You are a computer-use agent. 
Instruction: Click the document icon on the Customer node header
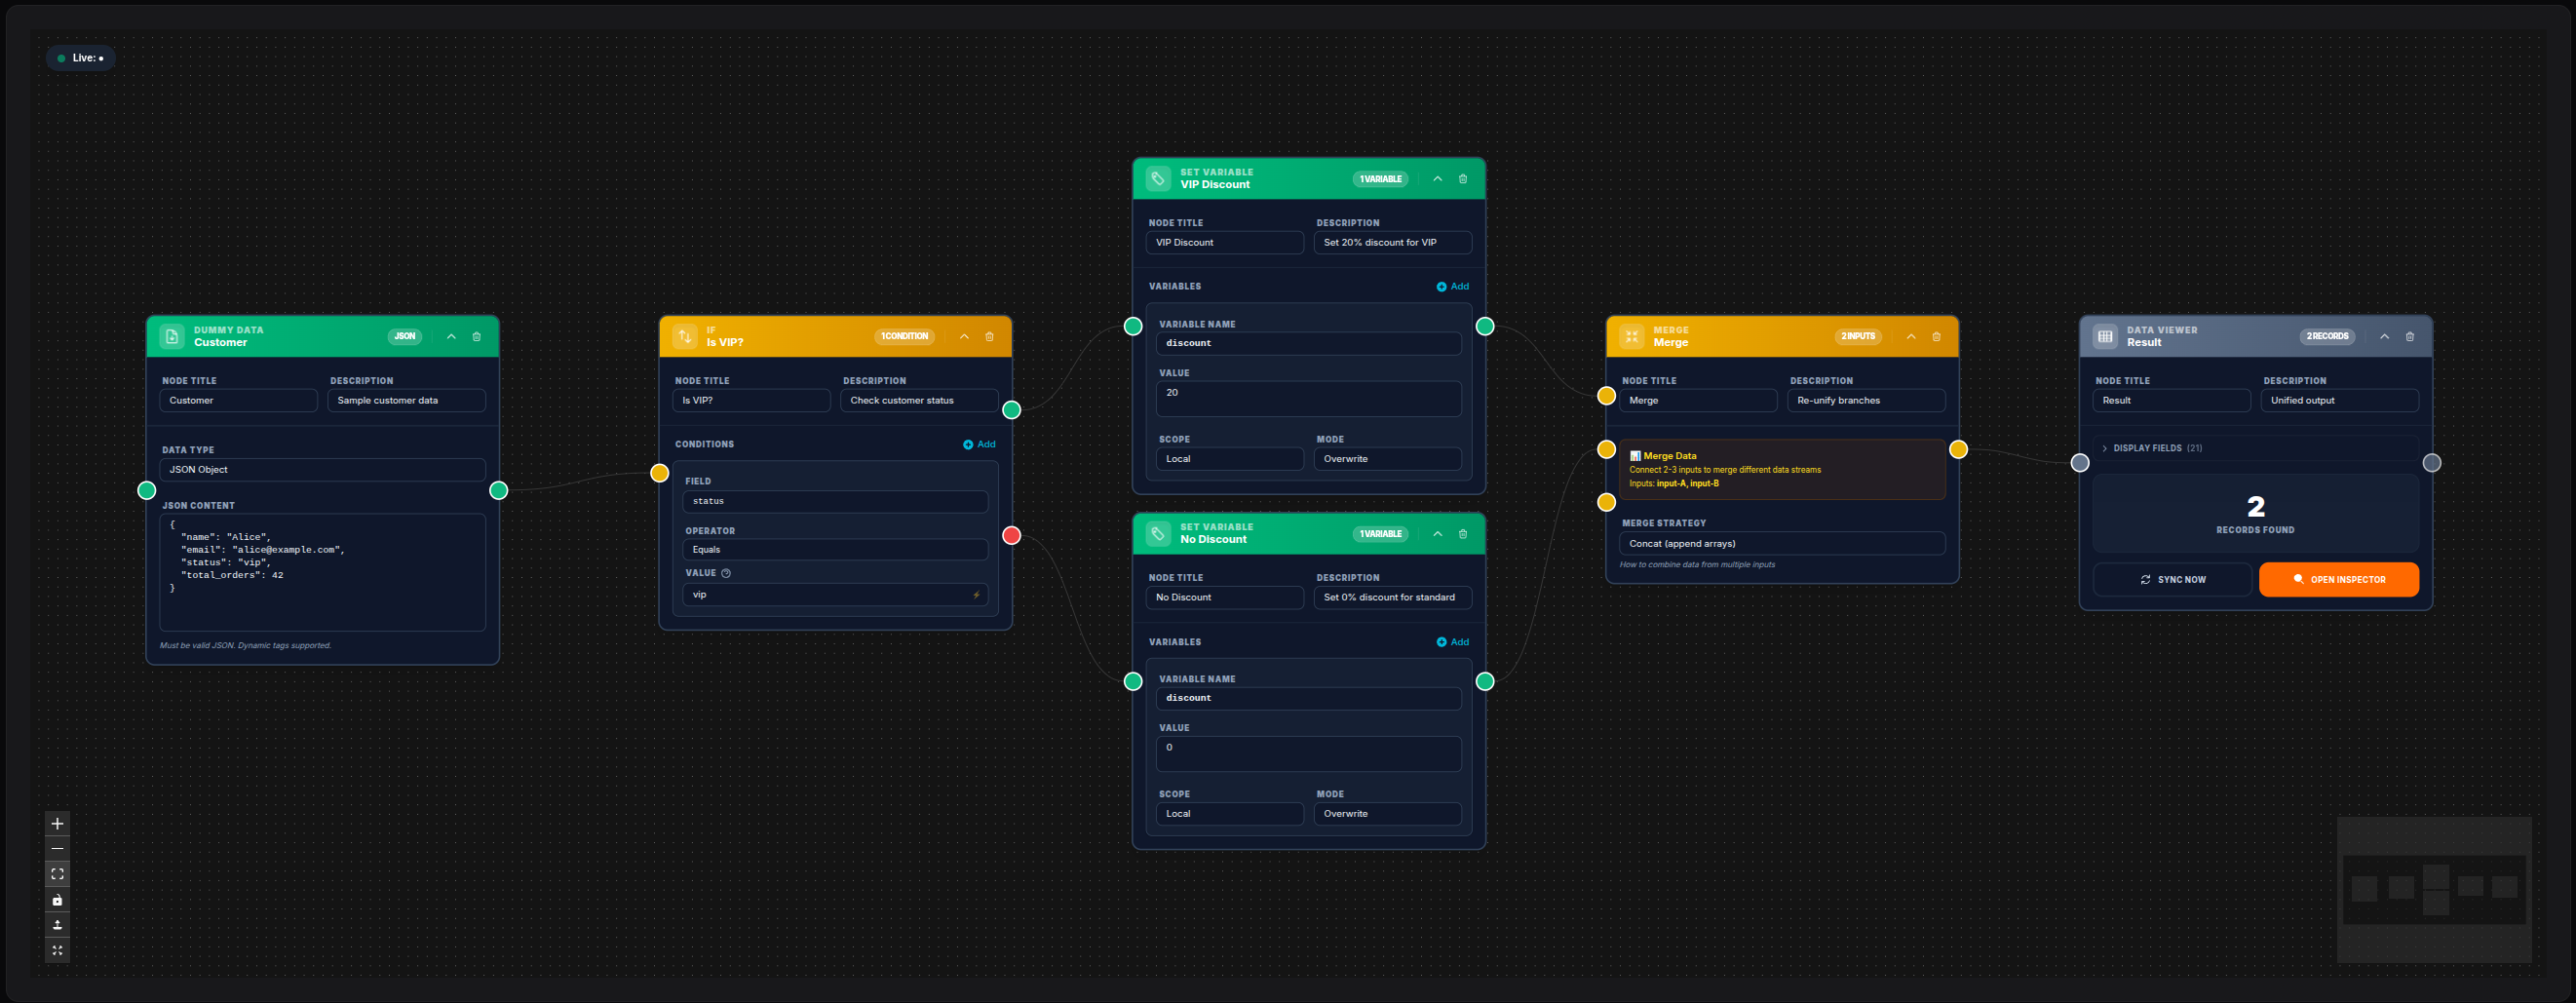173,335
